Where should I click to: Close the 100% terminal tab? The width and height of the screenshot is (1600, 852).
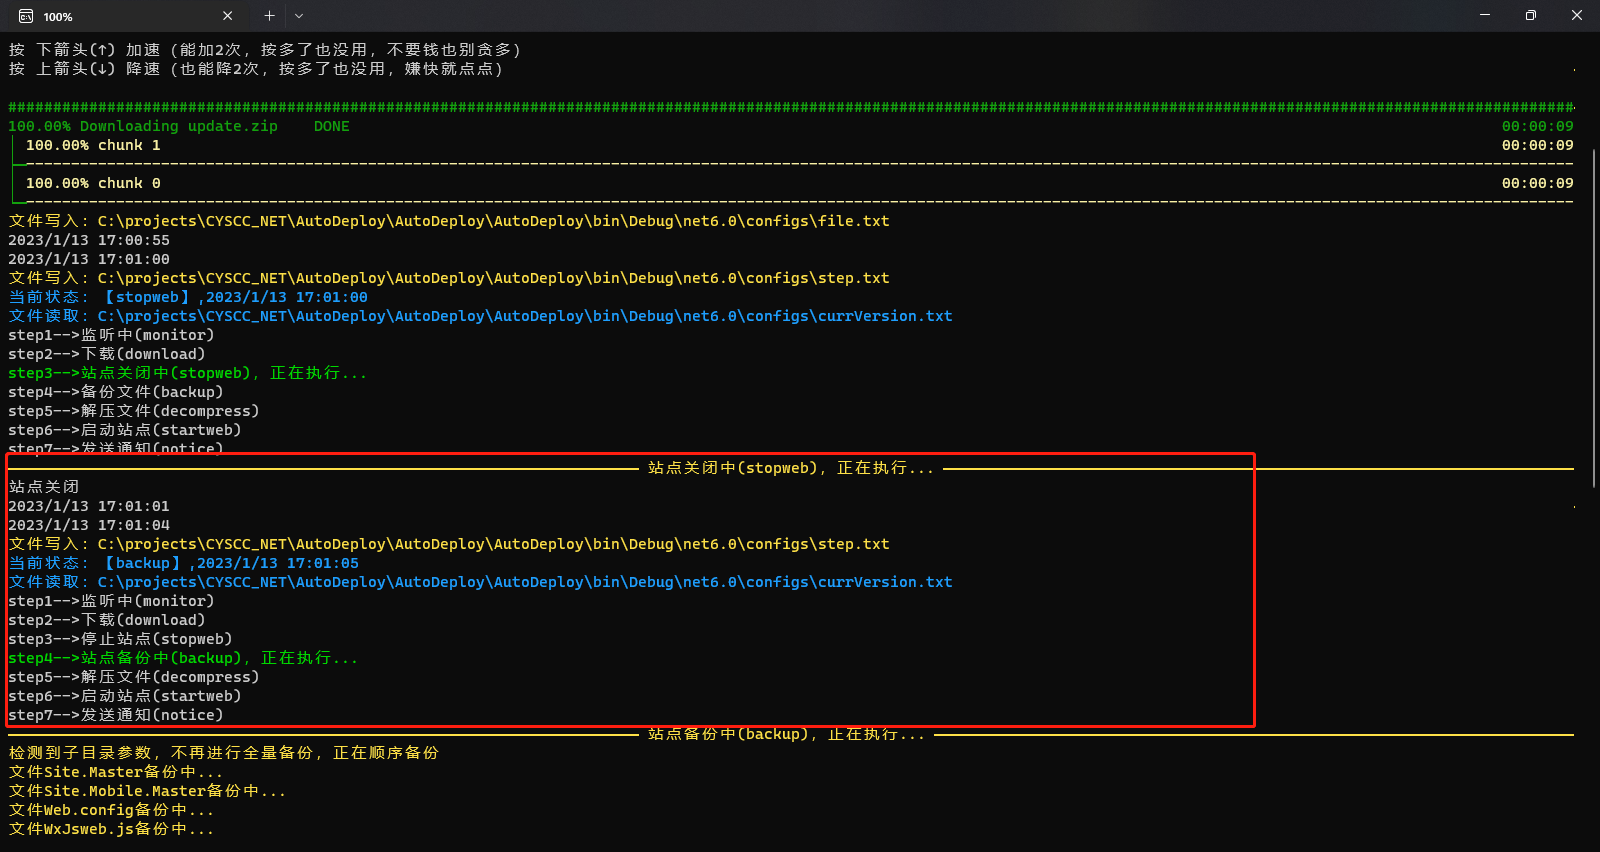click(227, 16)
